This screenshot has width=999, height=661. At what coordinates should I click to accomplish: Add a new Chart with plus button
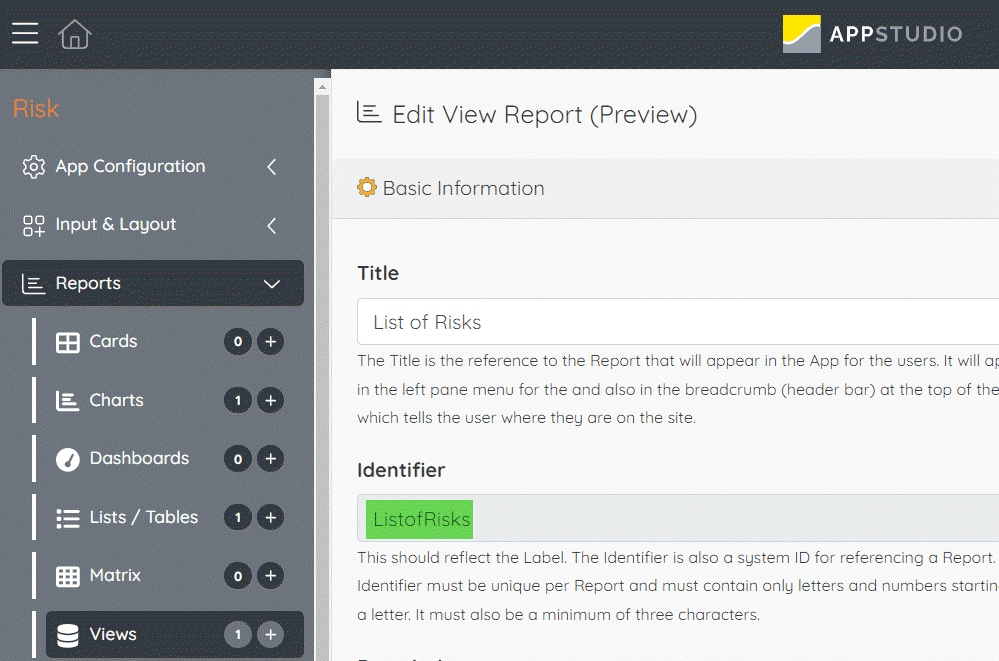coord(270,400)
